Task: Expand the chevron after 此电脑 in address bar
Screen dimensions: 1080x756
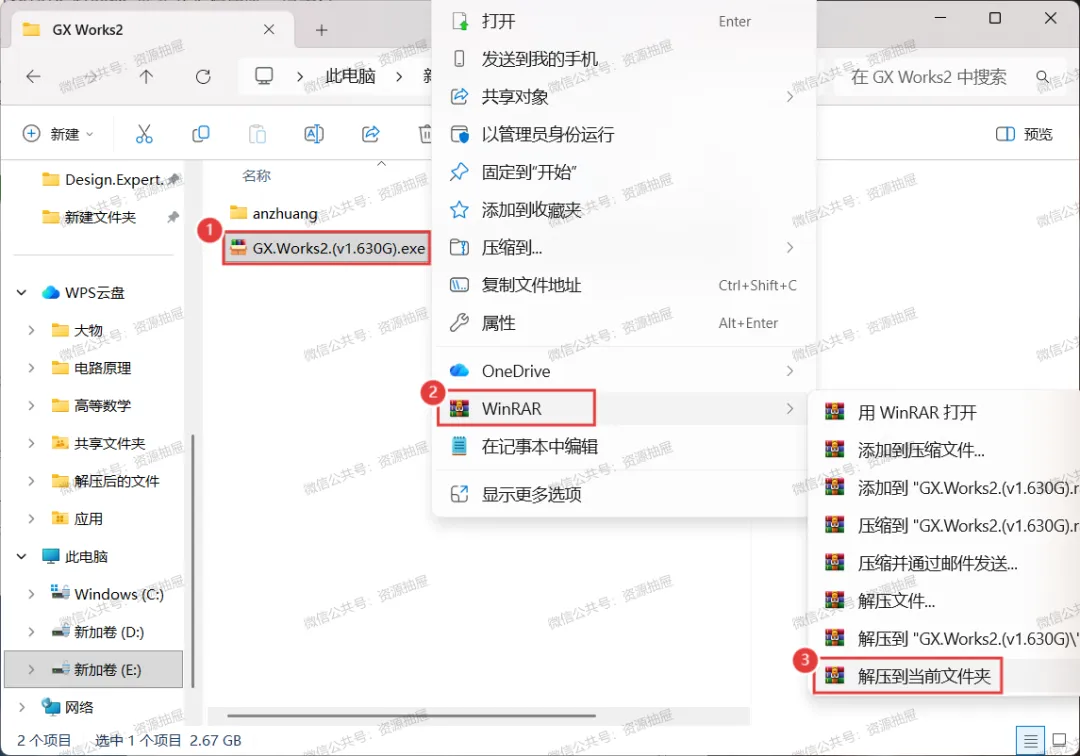Action: pyautogui.click(x=399, y=76)
